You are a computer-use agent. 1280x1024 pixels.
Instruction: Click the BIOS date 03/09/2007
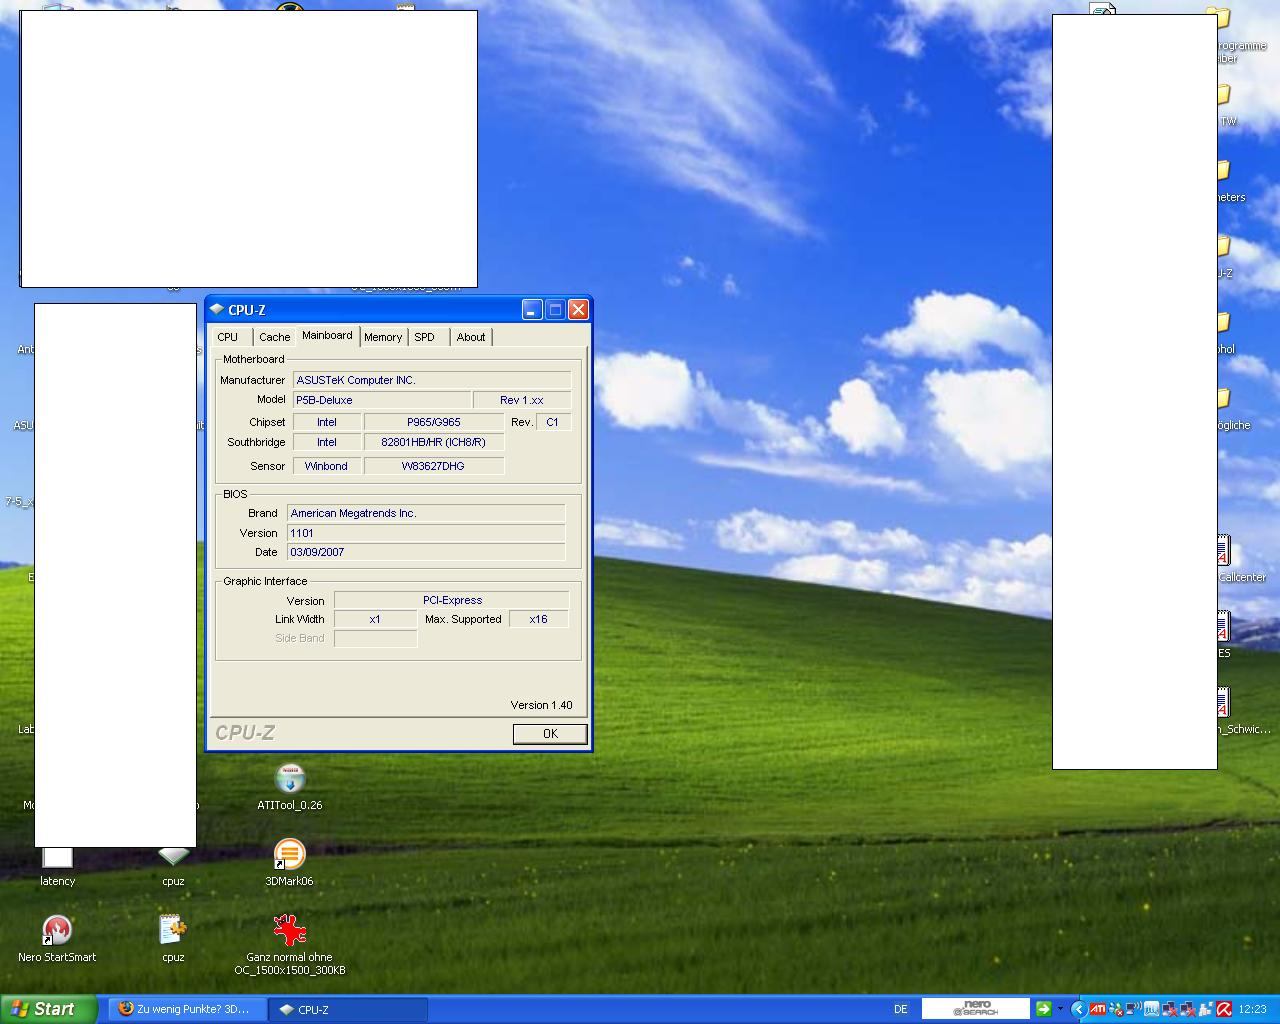426,552
